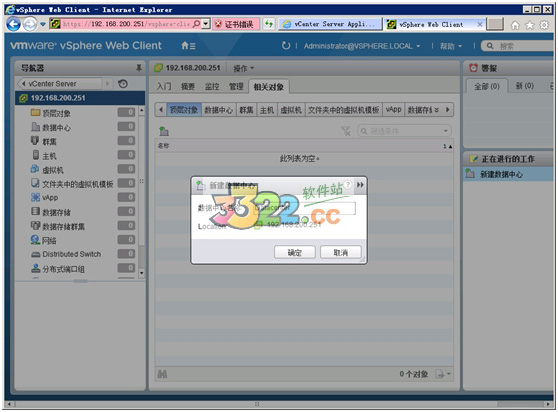Image resolution: width=558 pixels, height=412 pixels.
Task: Pin the navigator panel with pushpin icon
Action: 139,68
